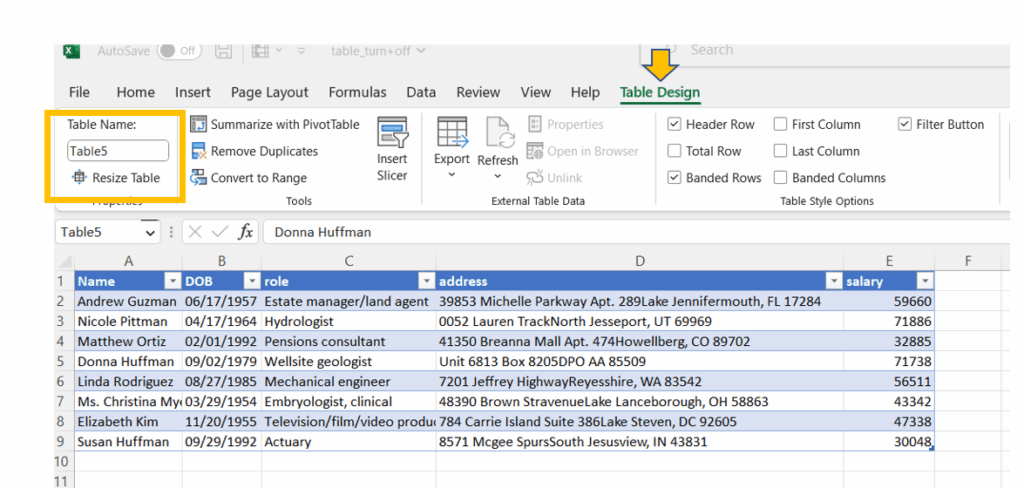Image resolution: width=1024 pixels, height=488 pixels.
Task: Select cell showing salary 32885
Action: point(888,341)
